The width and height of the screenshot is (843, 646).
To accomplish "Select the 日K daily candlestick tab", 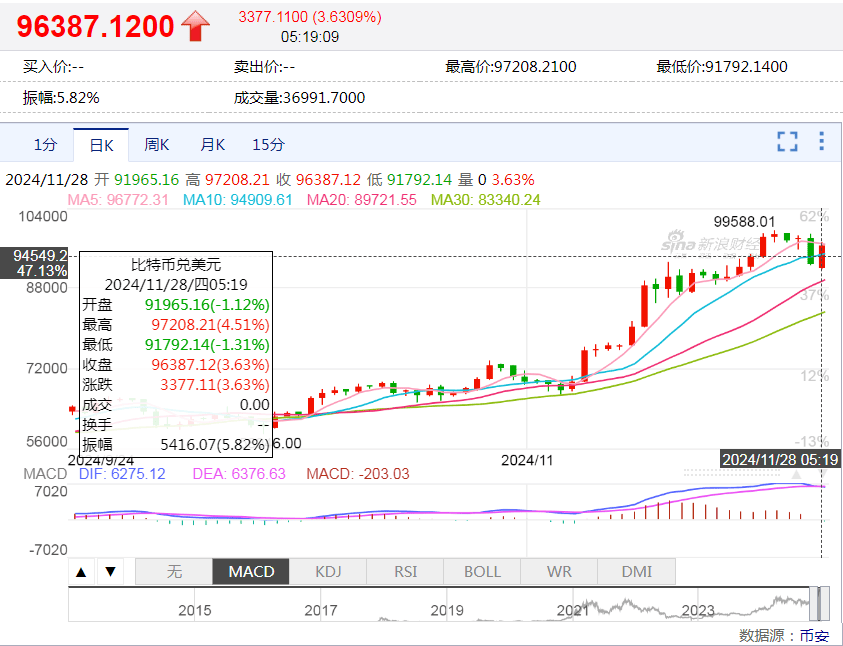I will tap(102, 145).
